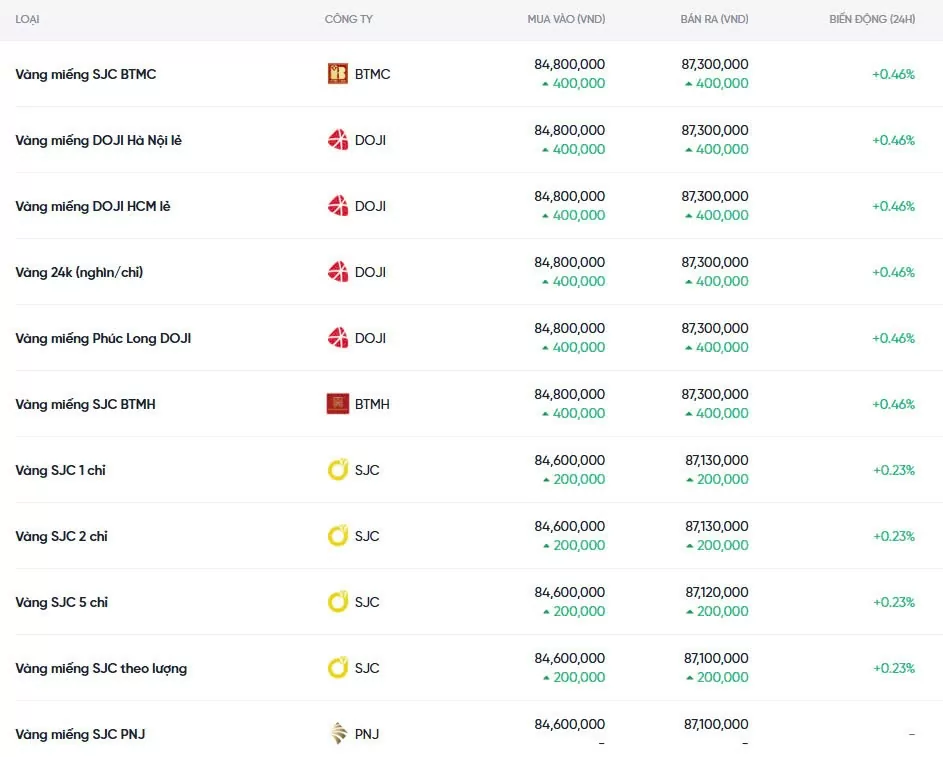Open the Vàng miếng DOJI Hà Nội lẻ entry

[x=98, y=141]
